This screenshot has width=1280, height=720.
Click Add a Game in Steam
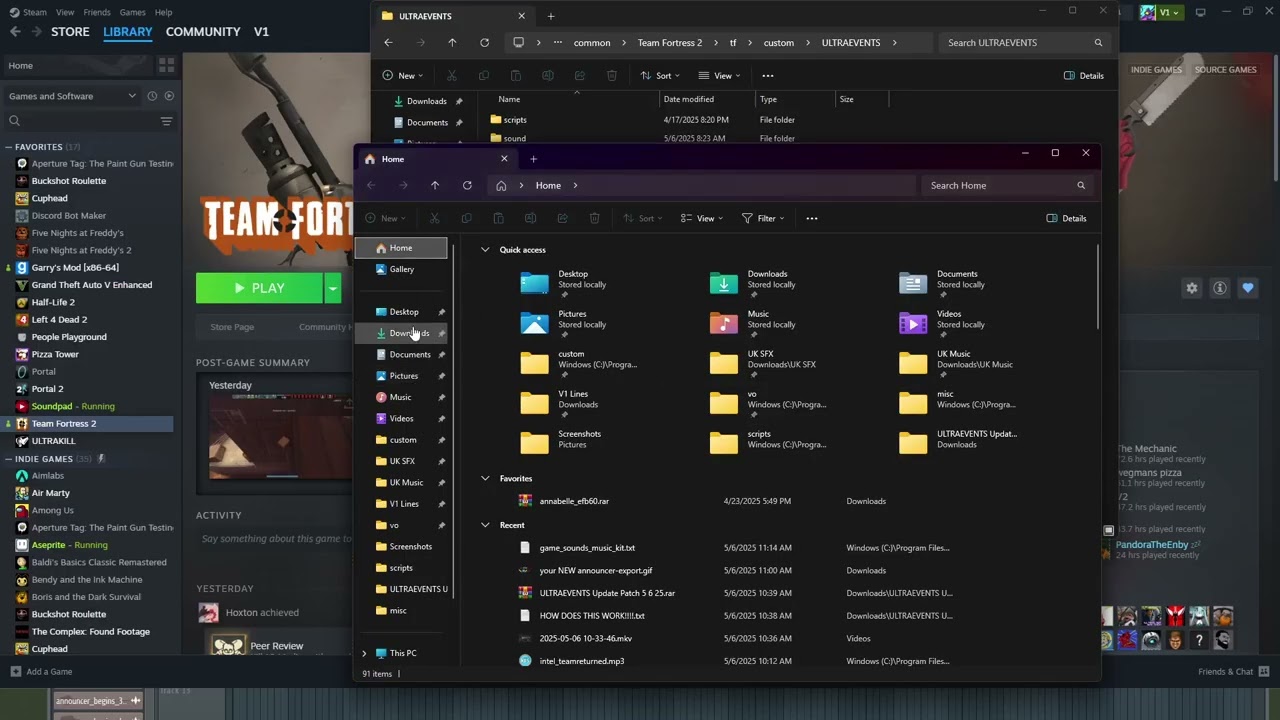39,672
